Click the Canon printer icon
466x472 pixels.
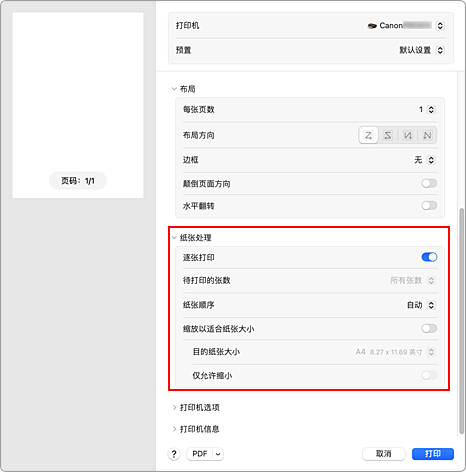click(372, 26)
